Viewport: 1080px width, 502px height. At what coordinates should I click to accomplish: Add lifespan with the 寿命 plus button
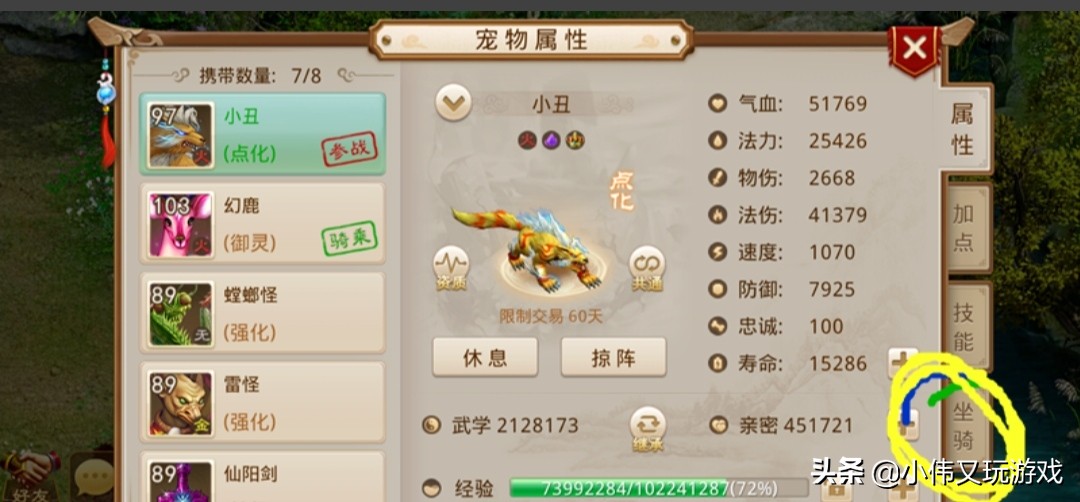tap(902, 362)
